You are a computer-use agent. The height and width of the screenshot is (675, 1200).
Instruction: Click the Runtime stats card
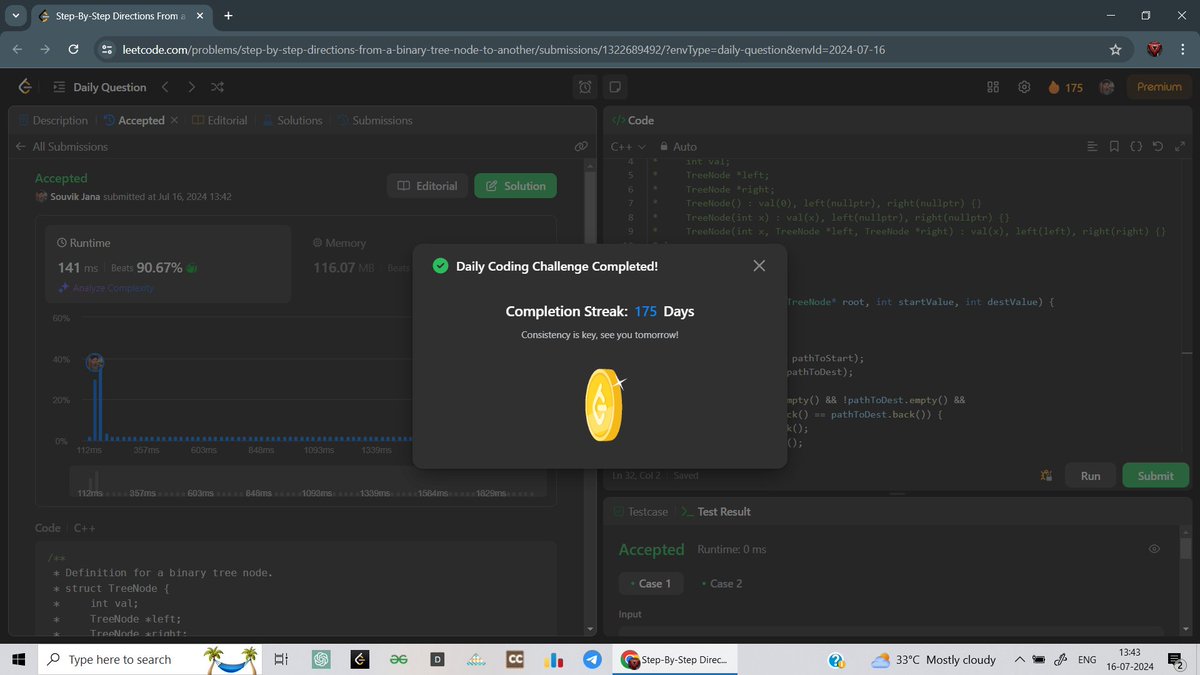pyautogui.click(x=168, y=264)
